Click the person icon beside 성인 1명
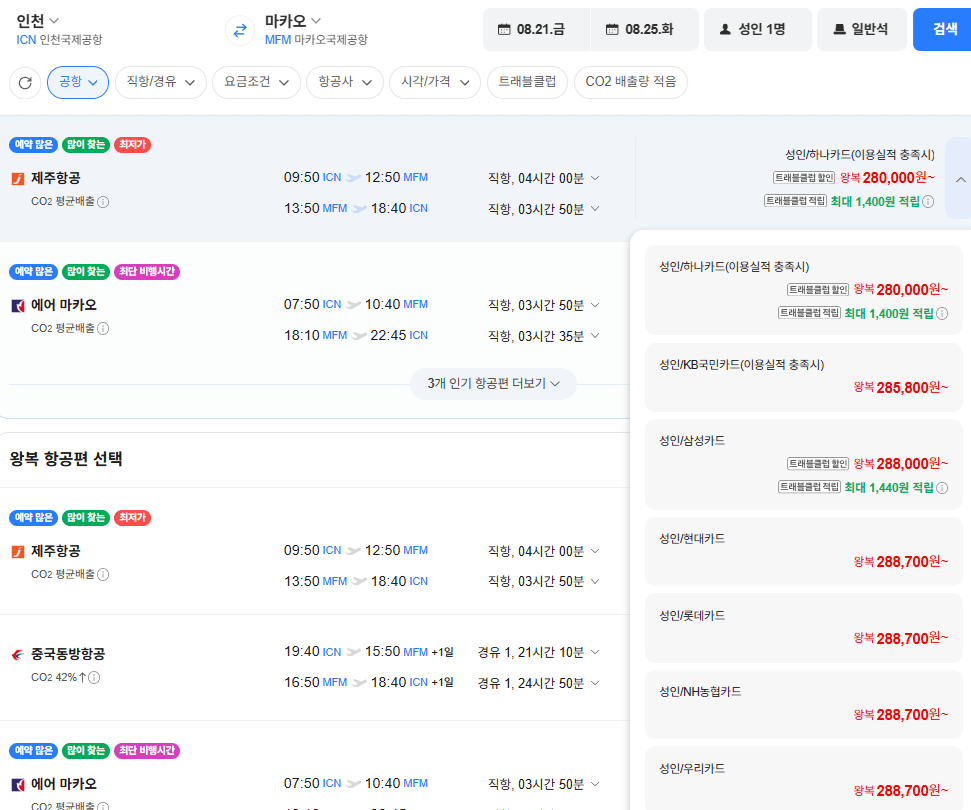 click(725, 29)
